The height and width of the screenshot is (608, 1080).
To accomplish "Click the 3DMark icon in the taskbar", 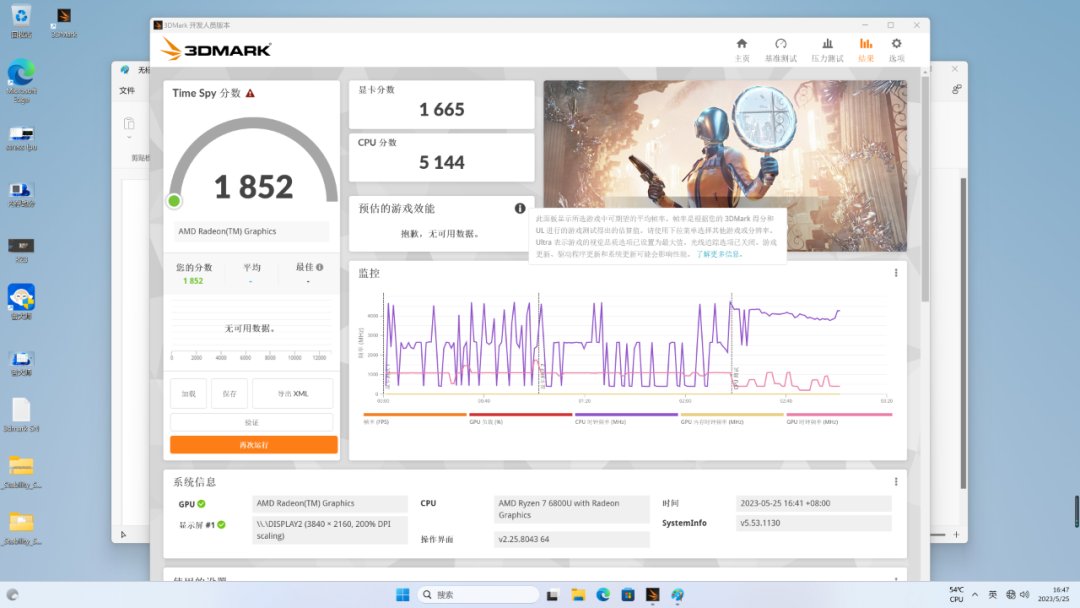I will (x=653, y=595).
